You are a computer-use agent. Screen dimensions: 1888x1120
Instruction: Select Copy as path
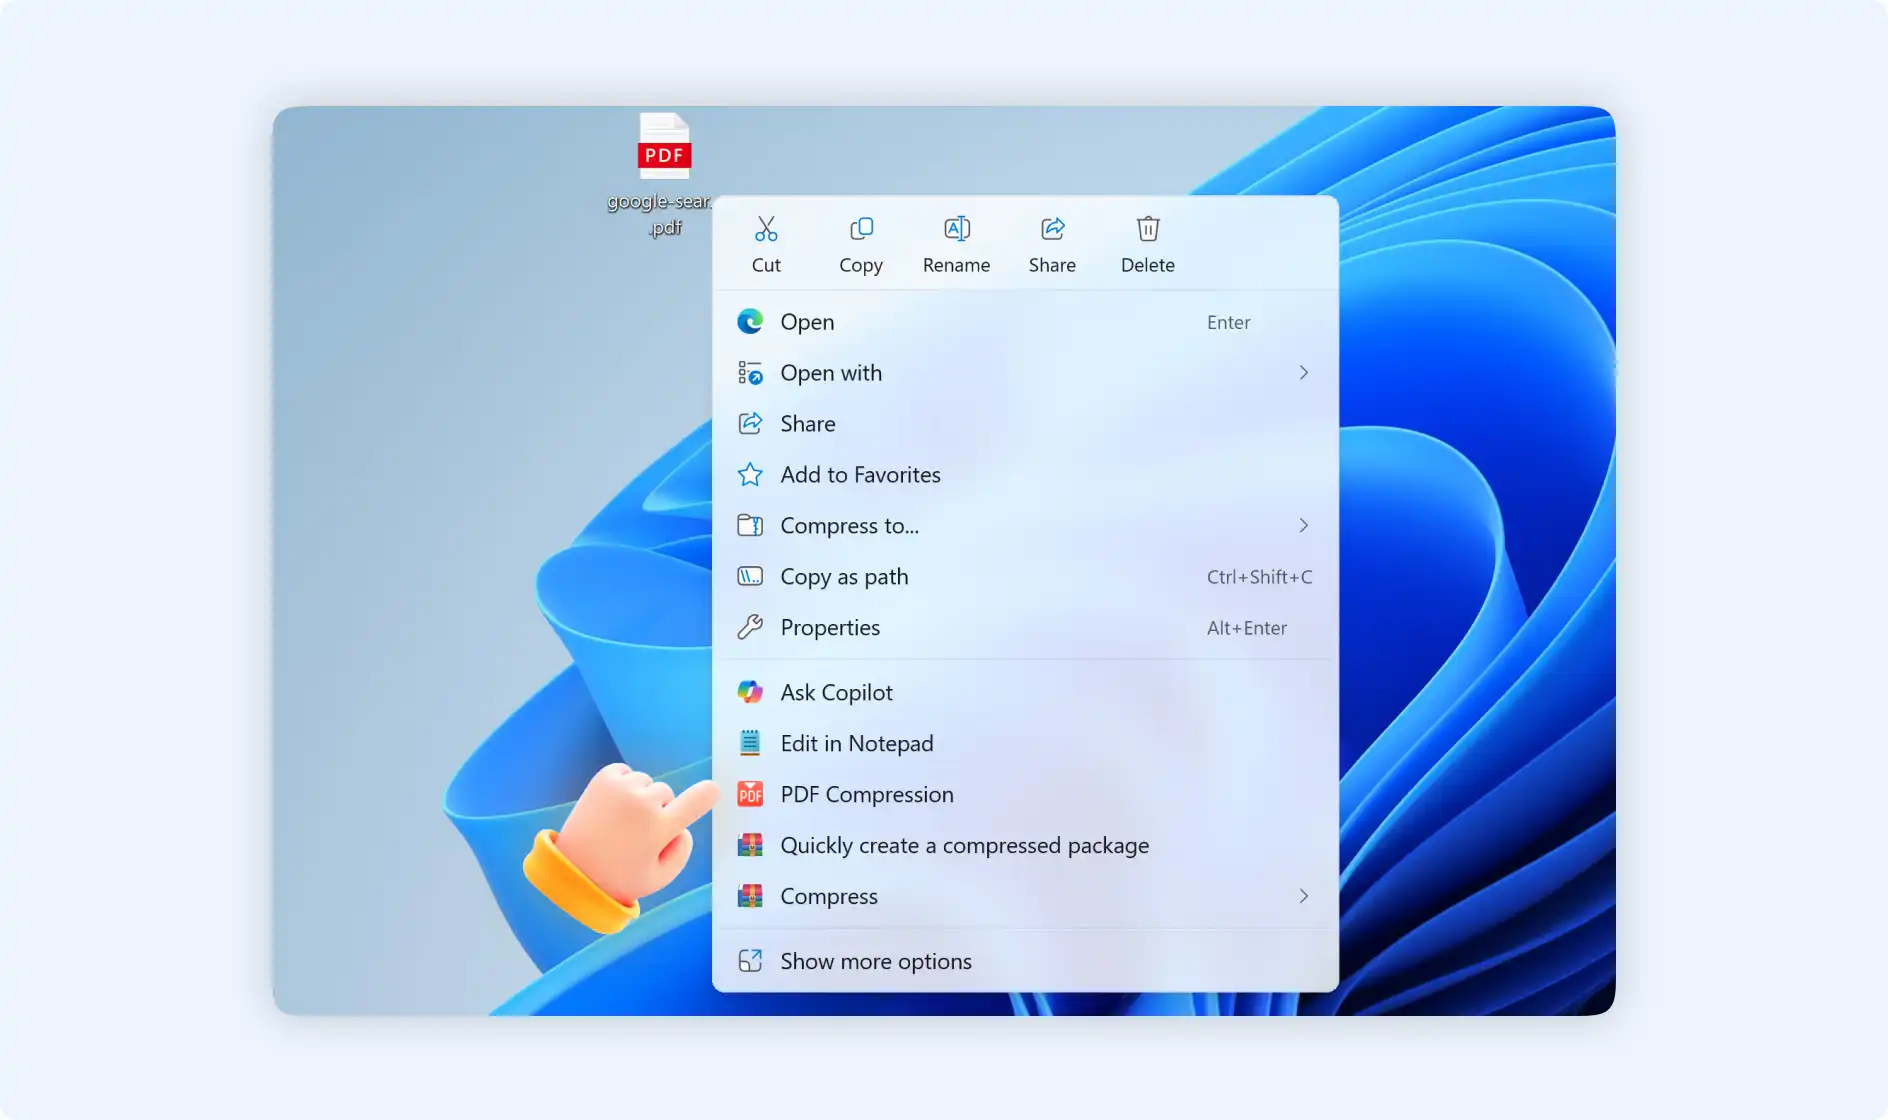point(1025,577)
